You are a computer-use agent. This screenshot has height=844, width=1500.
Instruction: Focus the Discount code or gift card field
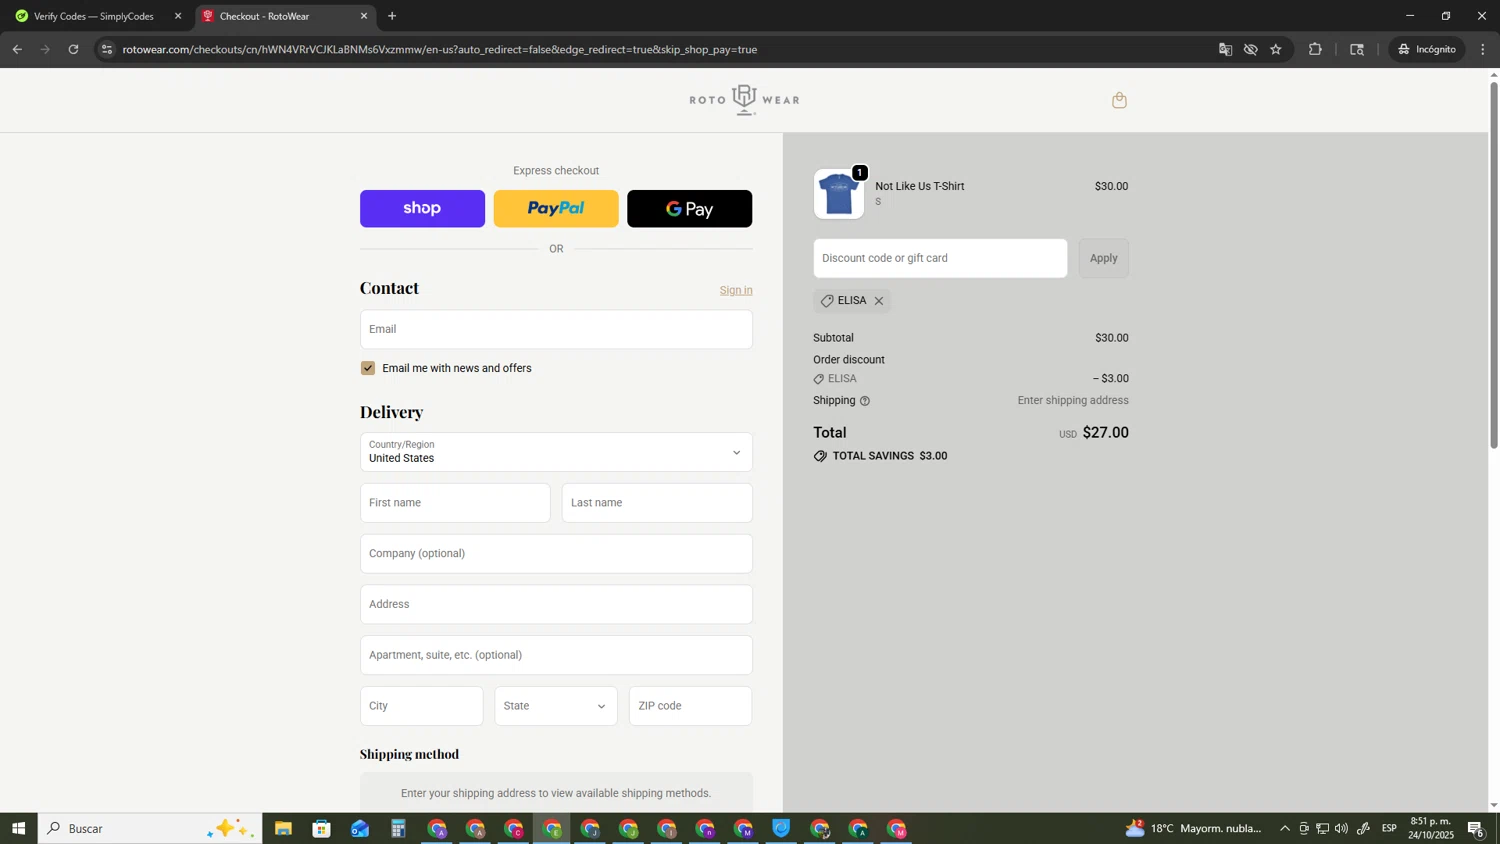940,258
